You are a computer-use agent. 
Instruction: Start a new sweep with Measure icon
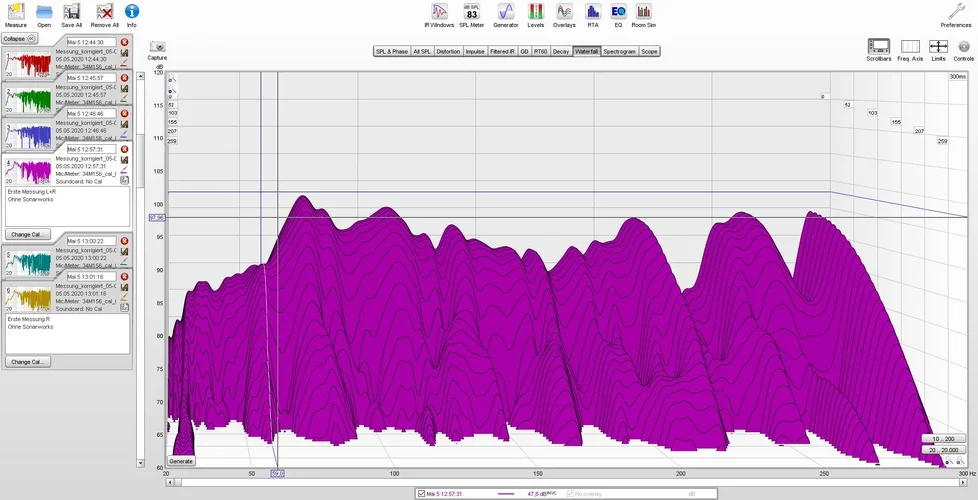(16, 11)
